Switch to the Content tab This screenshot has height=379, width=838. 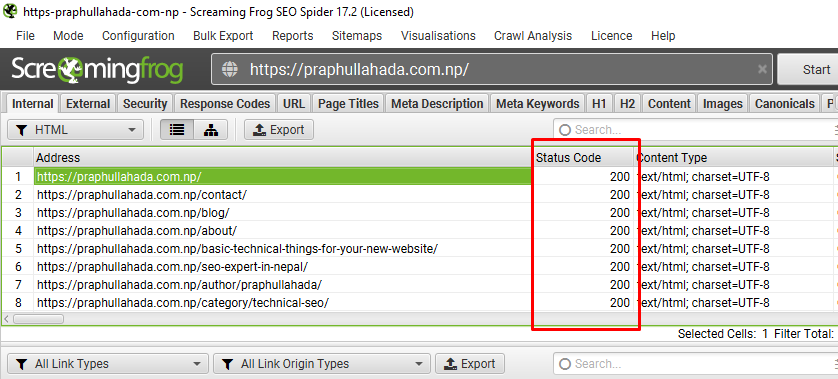pos(669,104)
